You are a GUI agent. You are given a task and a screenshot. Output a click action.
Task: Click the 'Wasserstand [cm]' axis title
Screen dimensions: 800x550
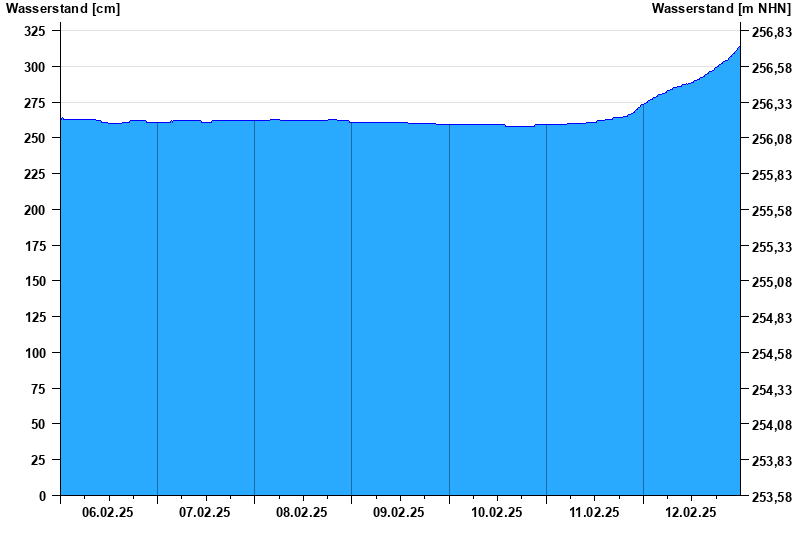(x=63, y=9)
